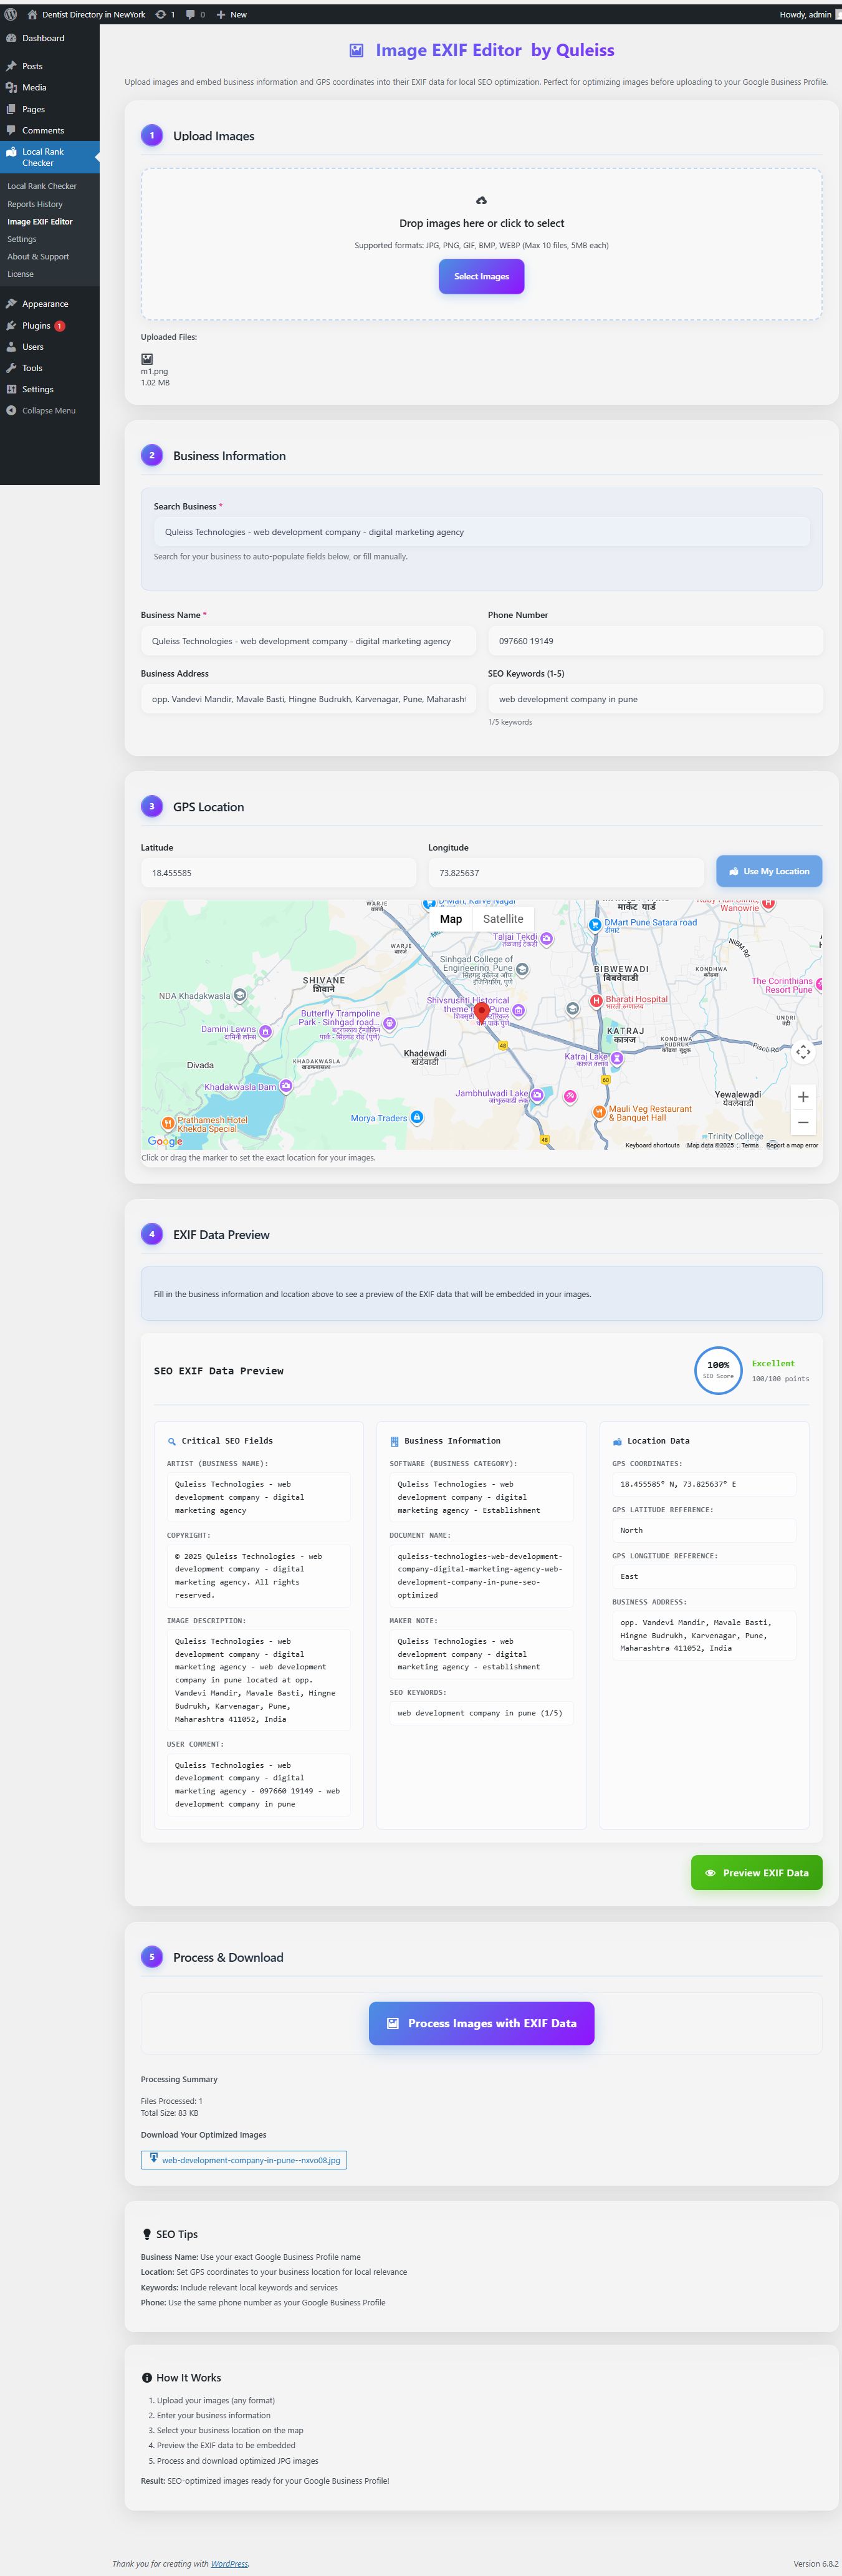842x2576 pixels.
Task: Switch map to Map view
Action: tap(451, 919)
